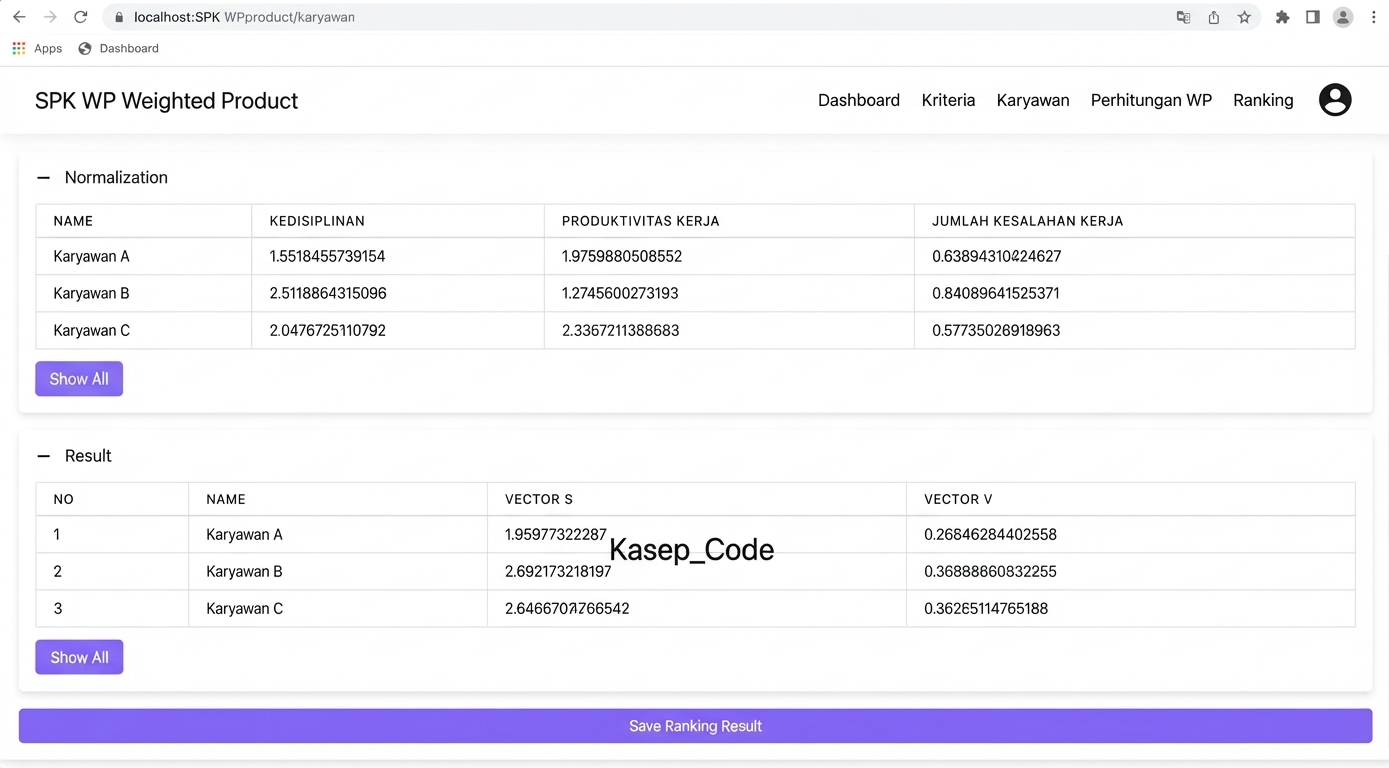Select Karyawan A in Normalization table
1389x768 pixels.
[x=91, y=256]
